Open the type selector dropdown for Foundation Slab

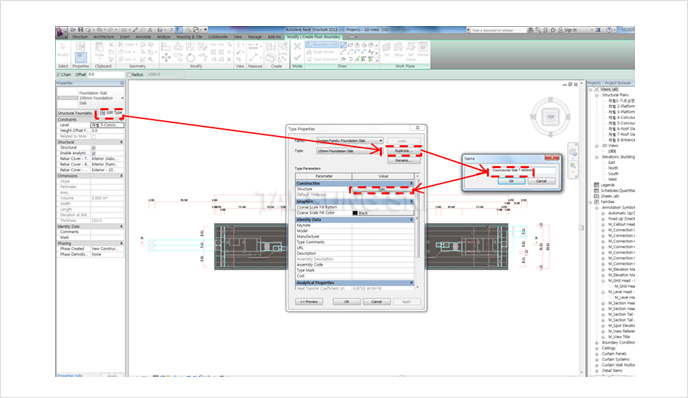coord(122,98)
